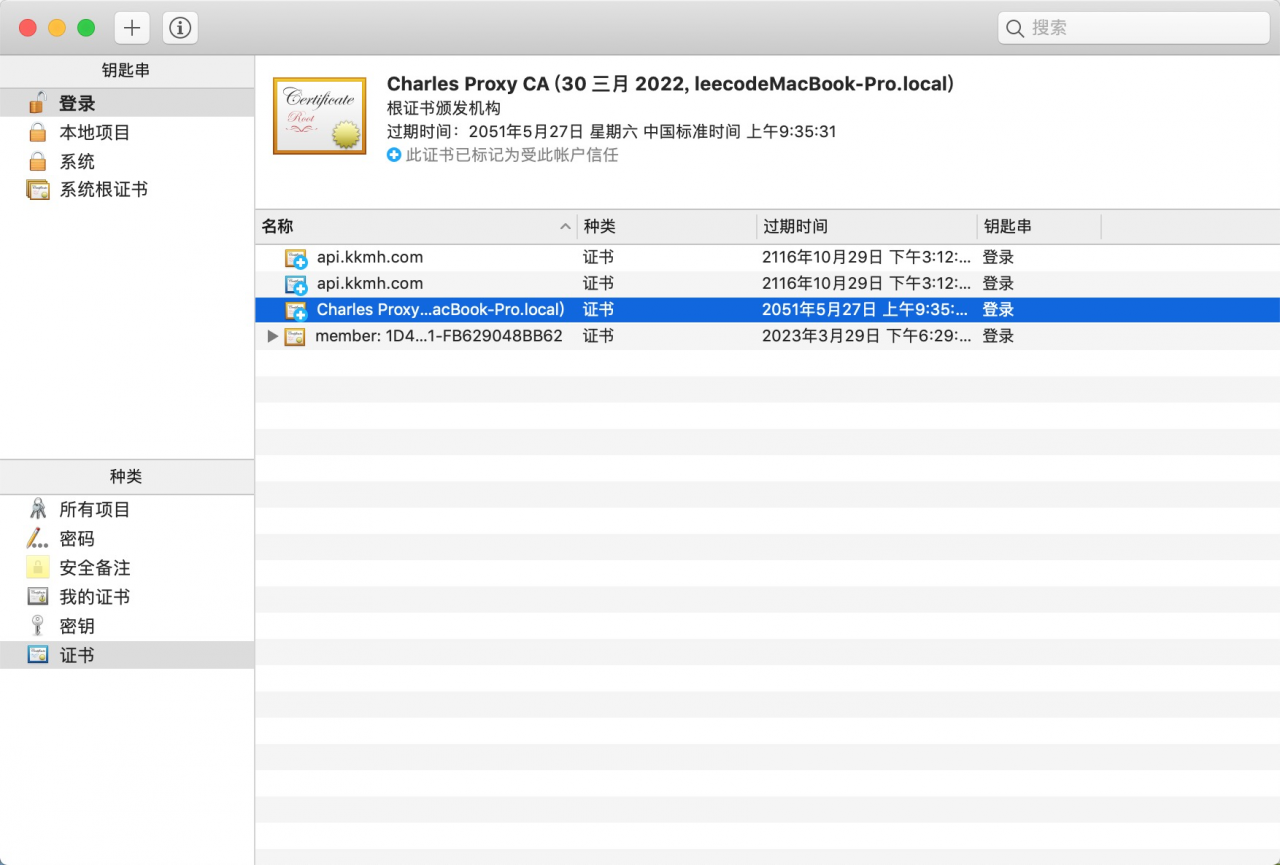Focus the 搜索 search field
1280x865 pixels.
point(1133,28)
